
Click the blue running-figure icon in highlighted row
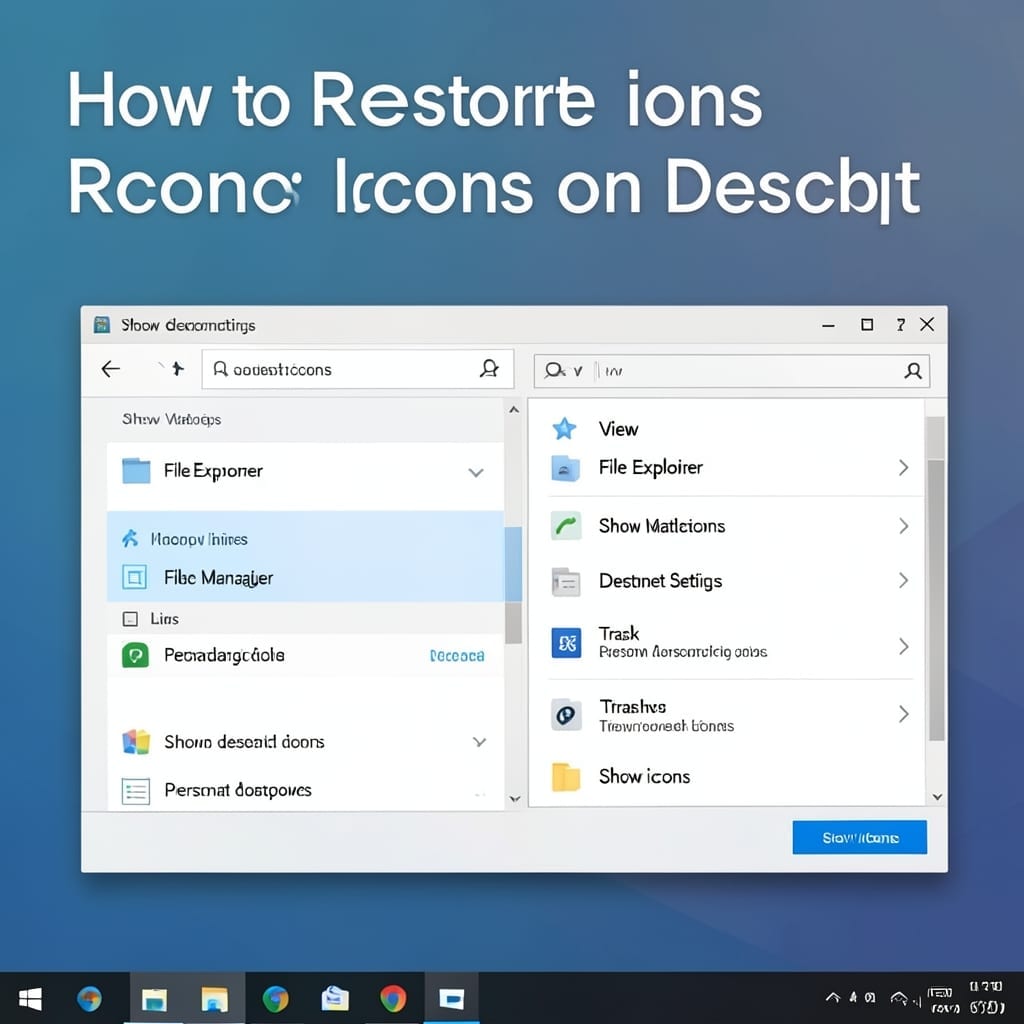click(x=130, y=538)
